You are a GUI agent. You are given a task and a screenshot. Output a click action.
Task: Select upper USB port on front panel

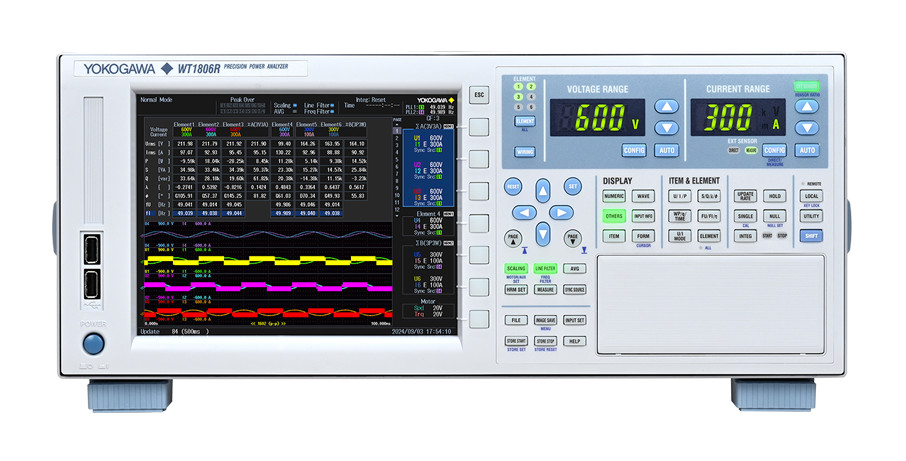91,249
